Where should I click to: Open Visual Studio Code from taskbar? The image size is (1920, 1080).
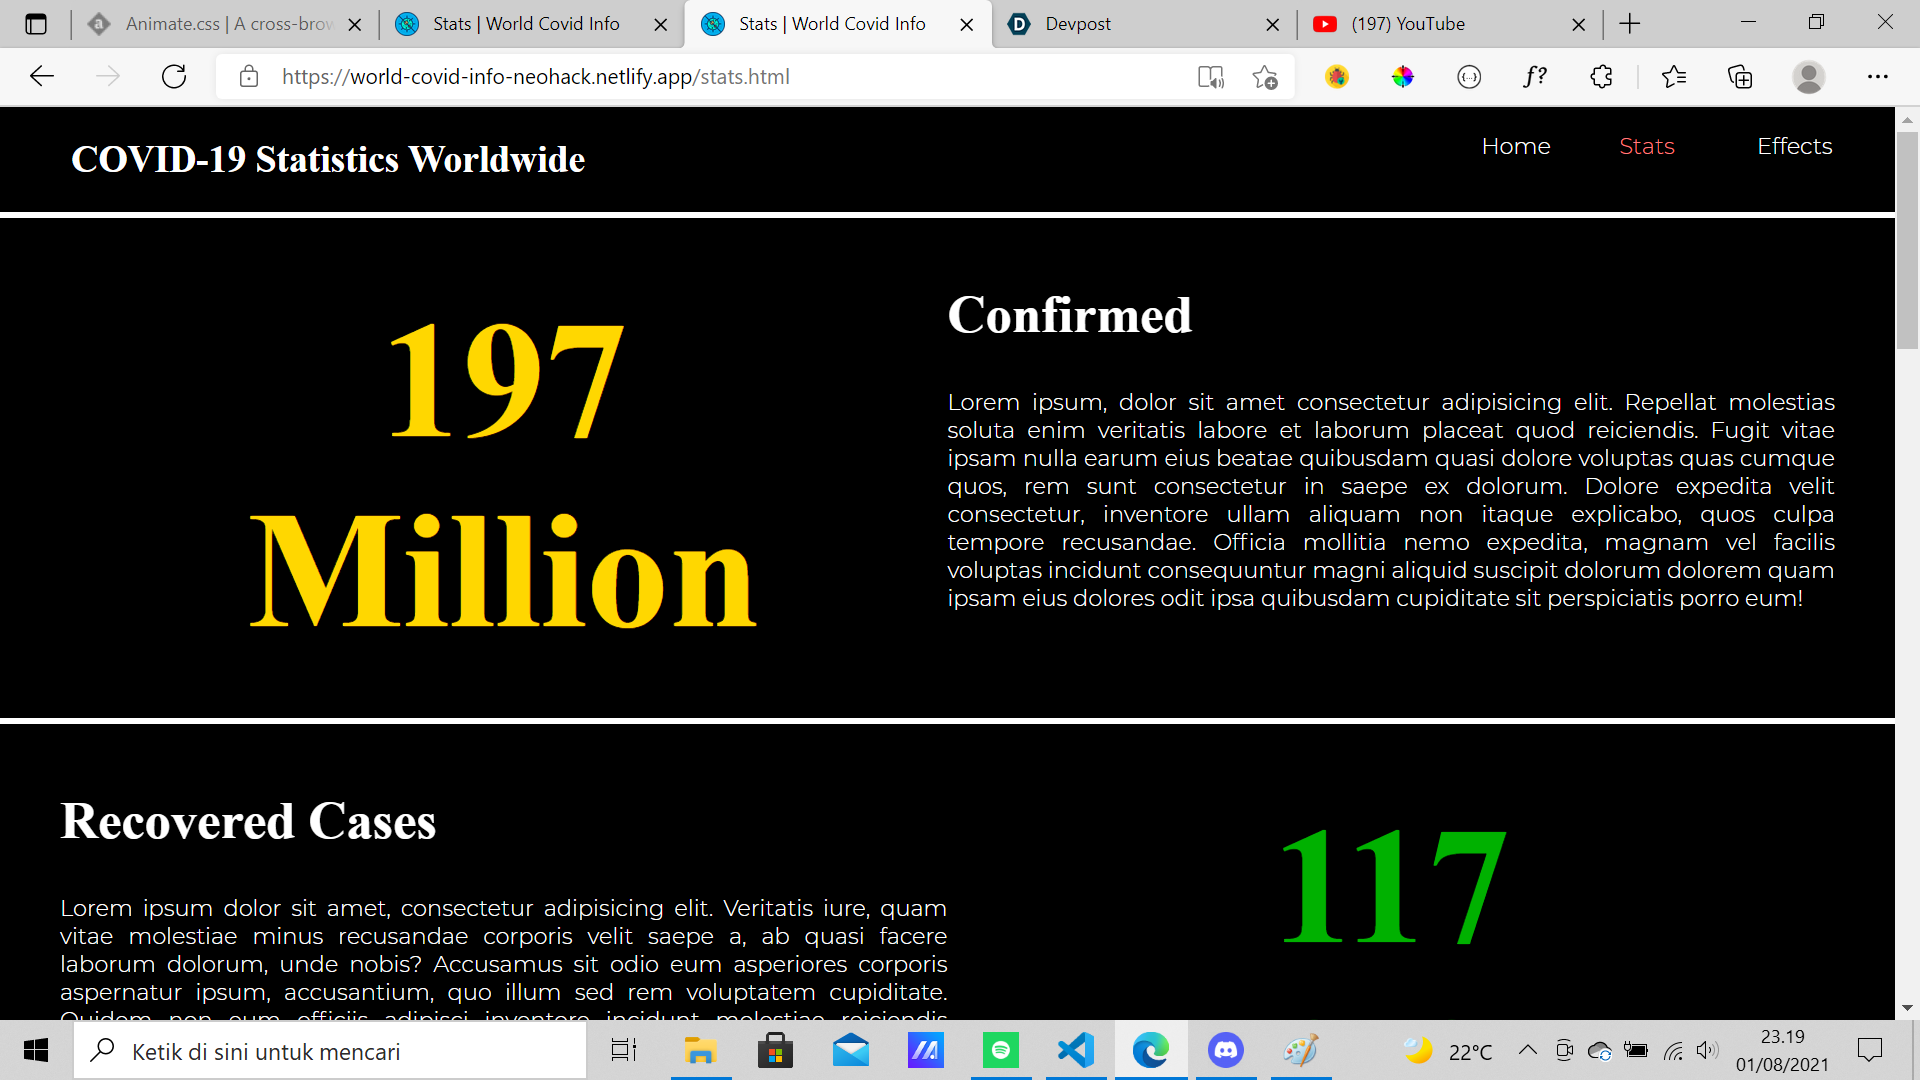[x=1076, y=1050]
